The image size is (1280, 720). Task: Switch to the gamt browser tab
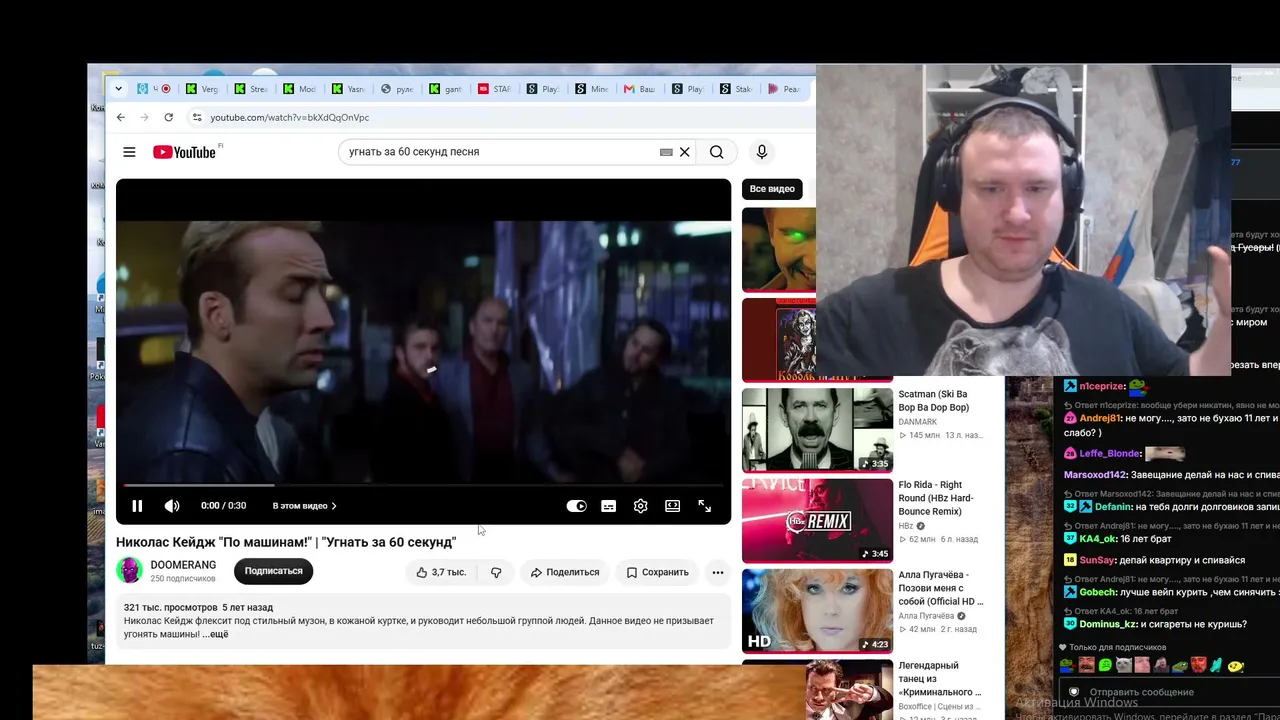click(445, 89)
